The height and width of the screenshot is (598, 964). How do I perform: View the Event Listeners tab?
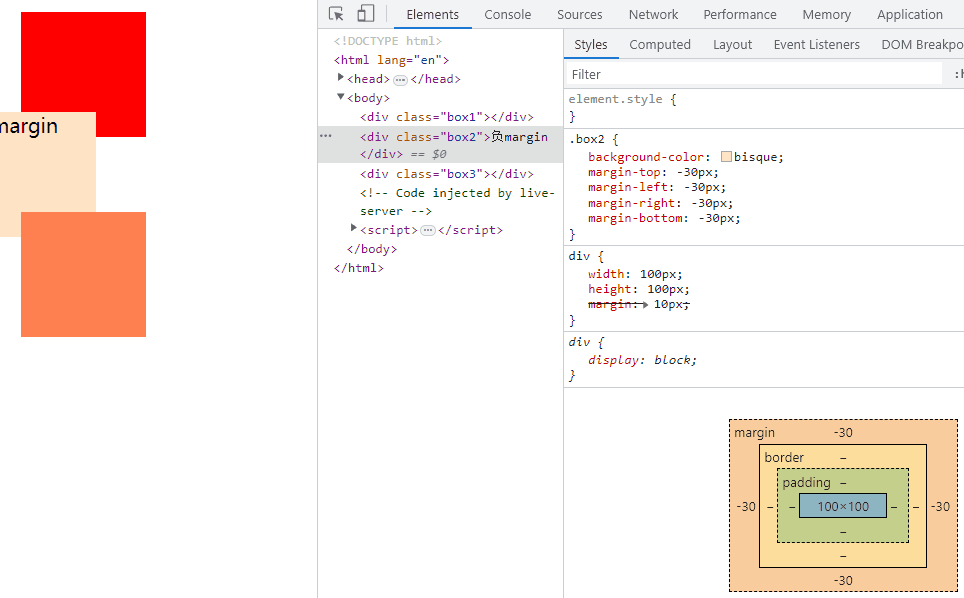click(816, 44)
